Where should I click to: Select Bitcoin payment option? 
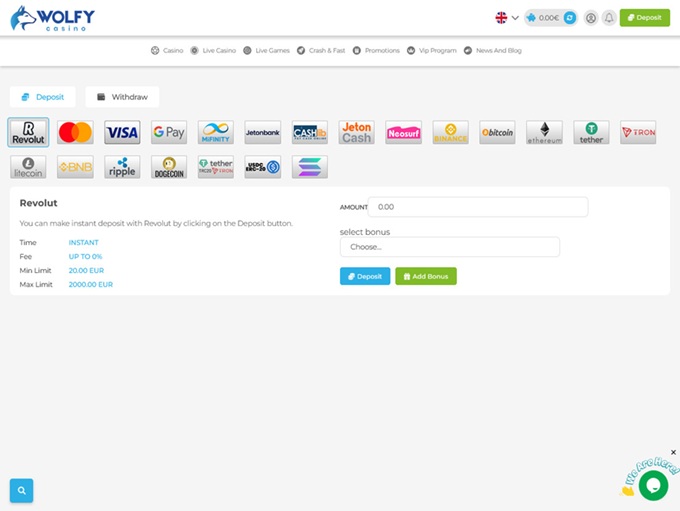click(x=497, y=132)
